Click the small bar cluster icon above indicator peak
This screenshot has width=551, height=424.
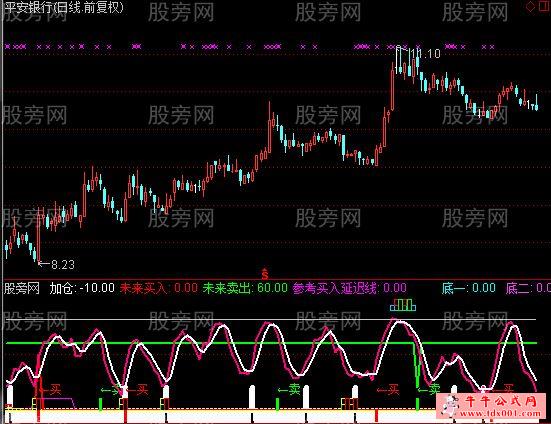pos(403,305)
